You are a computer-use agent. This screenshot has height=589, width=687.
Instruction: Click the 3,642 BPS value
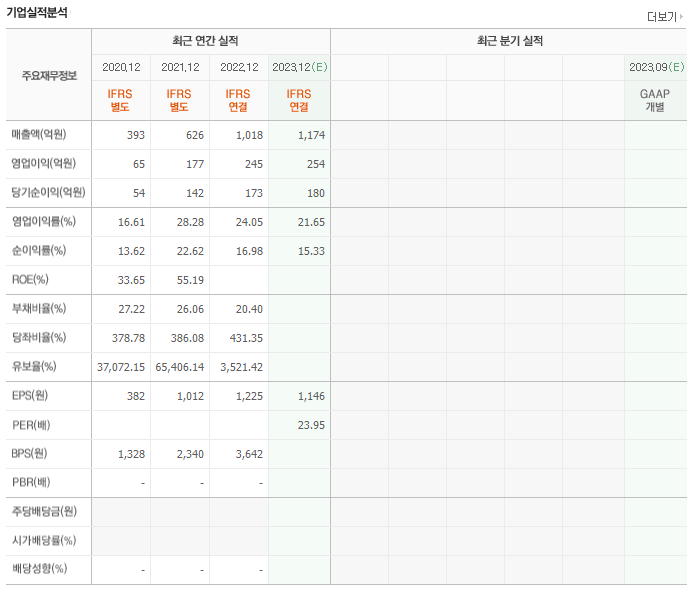[249, 454]
